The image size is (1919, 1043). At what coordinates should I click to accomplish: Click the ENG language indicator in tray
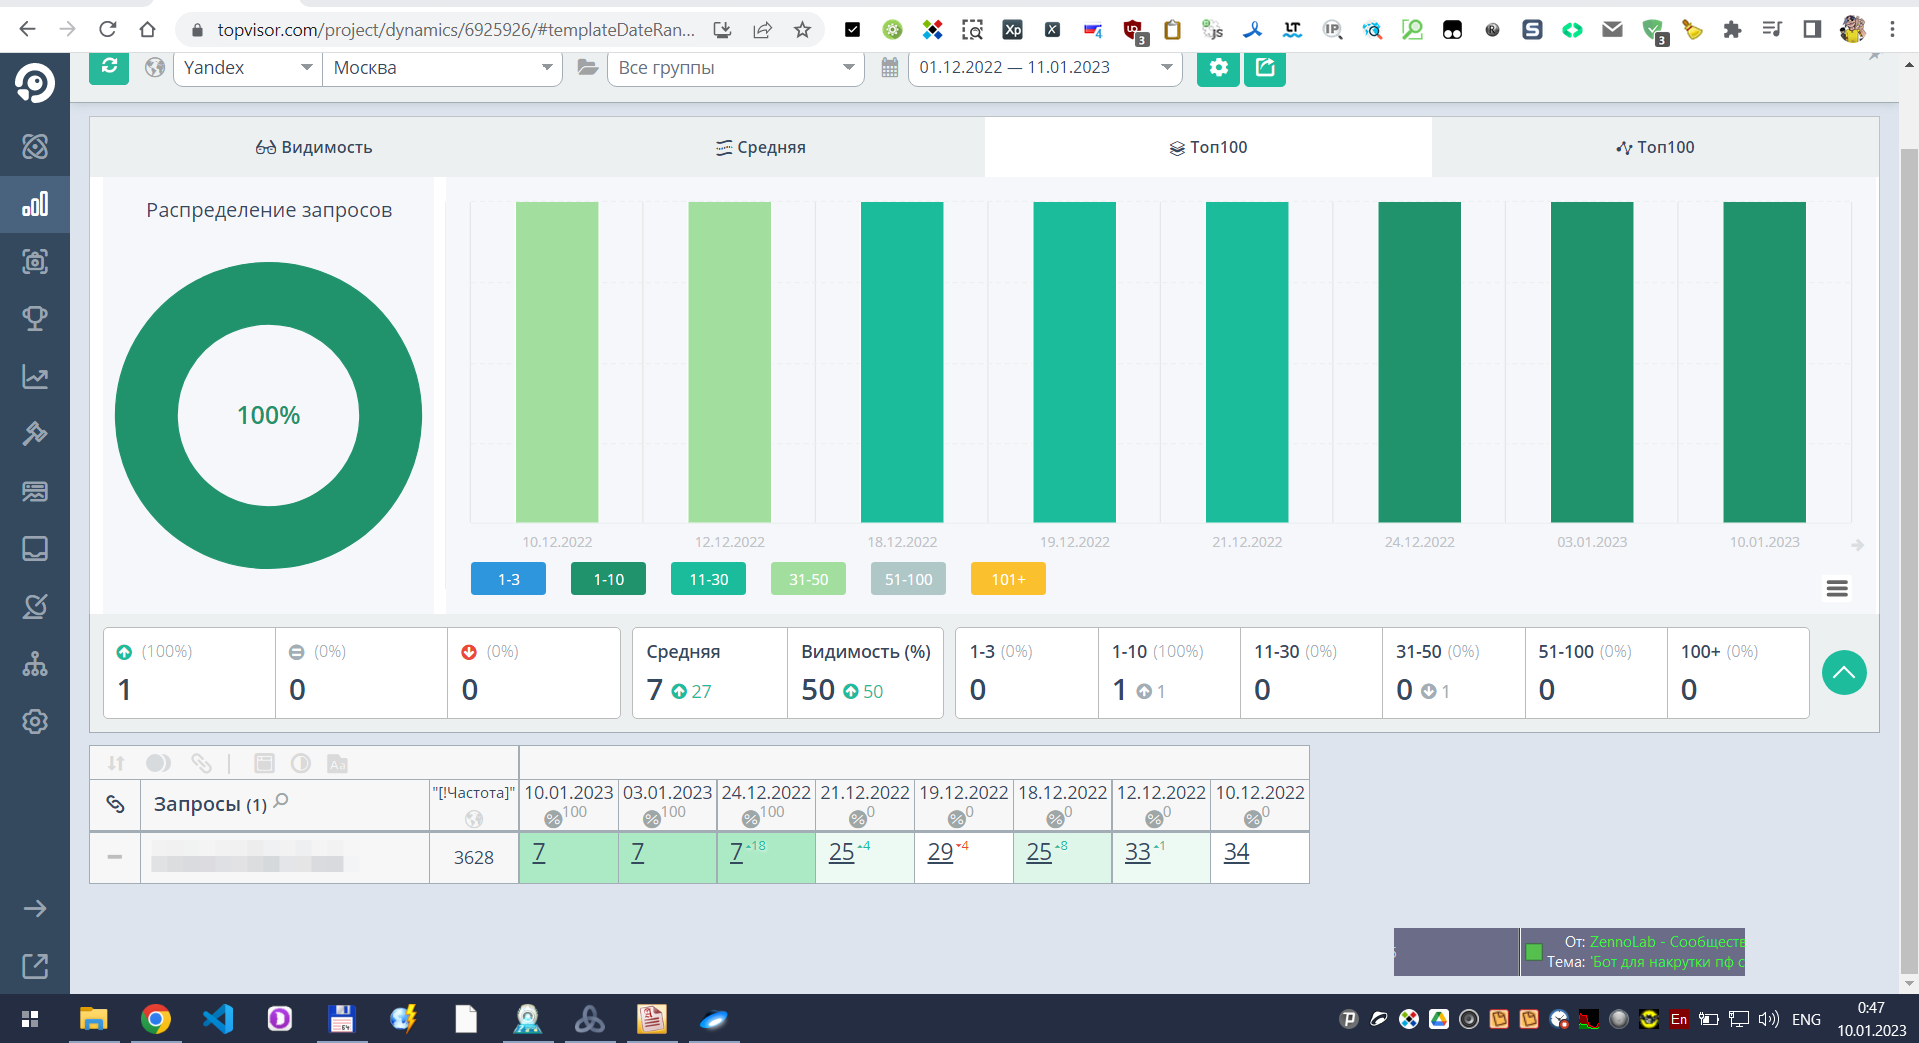[1806, 1020]
